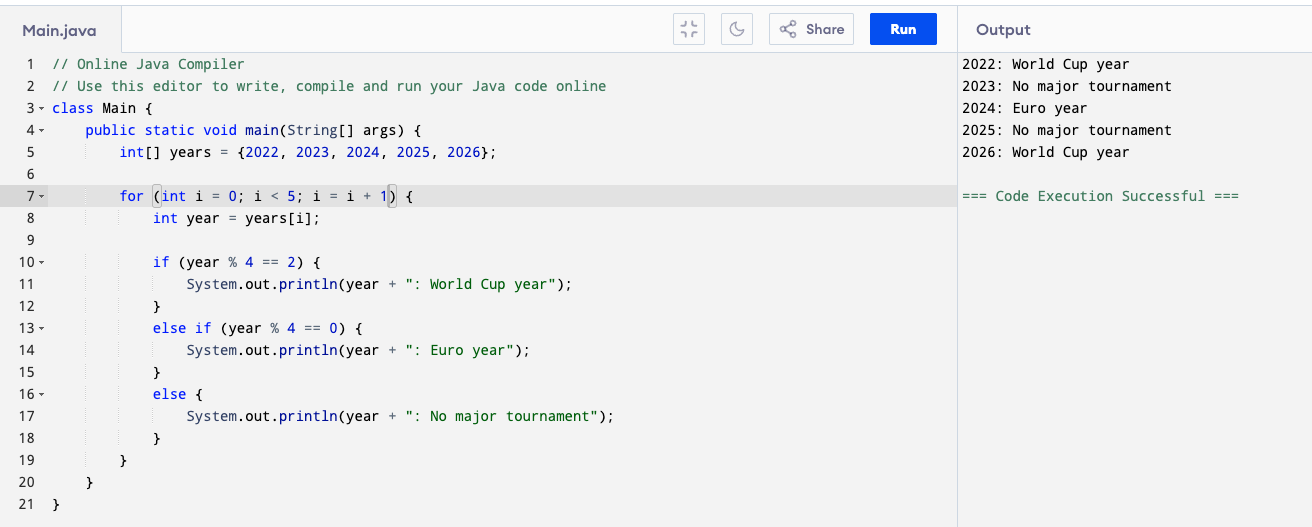Fold the main method at line 4
Image resolution: width=1312 pixels, height=527 pixels.
tap(42, 130)
